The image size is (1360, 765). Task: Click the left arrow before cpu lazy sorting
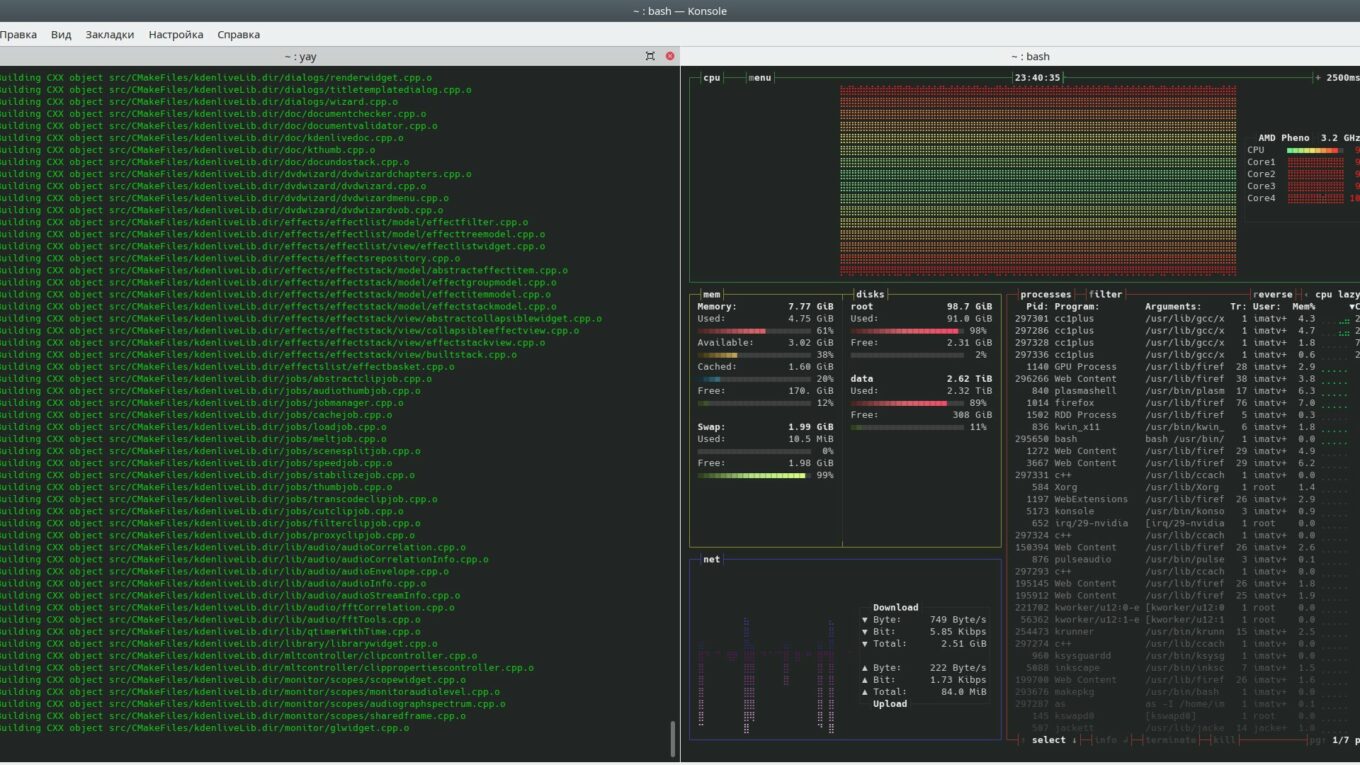[1307, 295]
